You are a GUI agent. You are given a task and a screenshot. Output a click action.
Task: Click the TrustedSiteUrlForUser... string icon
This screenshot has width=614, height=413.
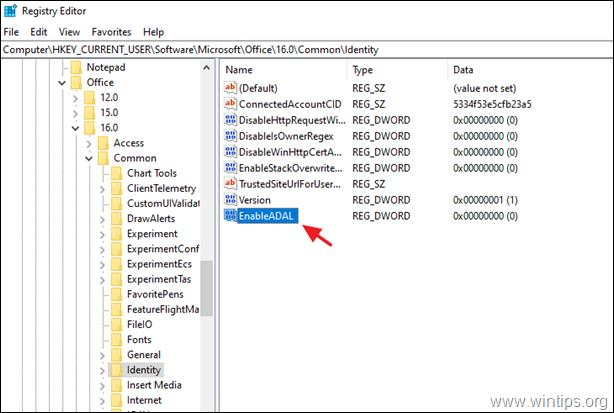click(230, 184)
